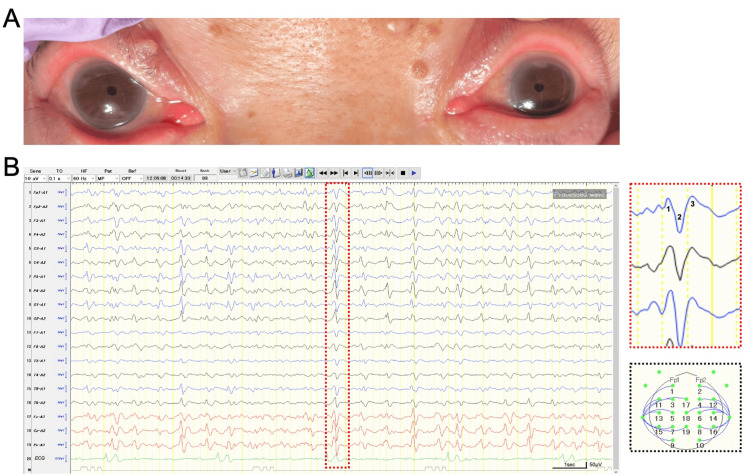Screen dimensions: 750x476
Task: Click channel 6 blue sensitivity marker
Action: click(62, 263)
